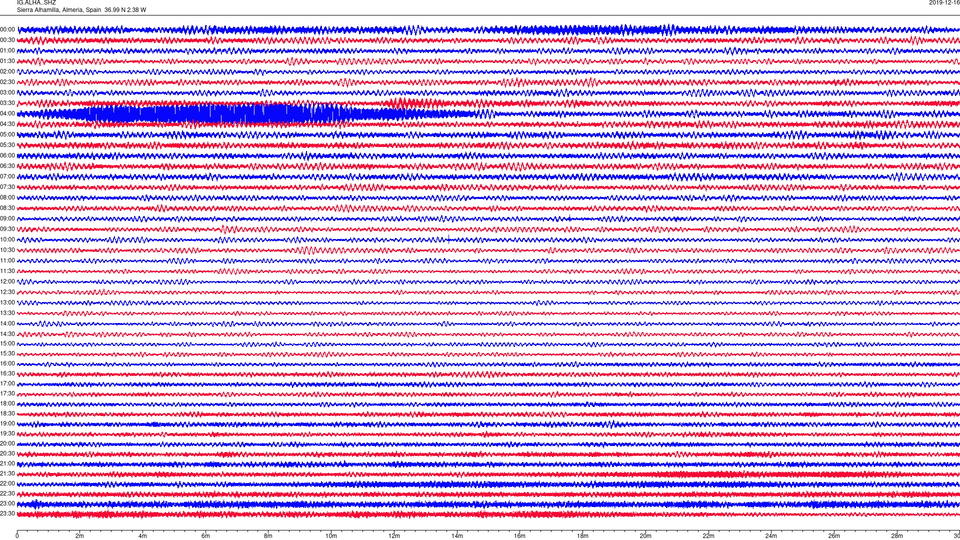Select the 12:30 row label
Viewport: 960px width, 540px height.
point(7,292)
